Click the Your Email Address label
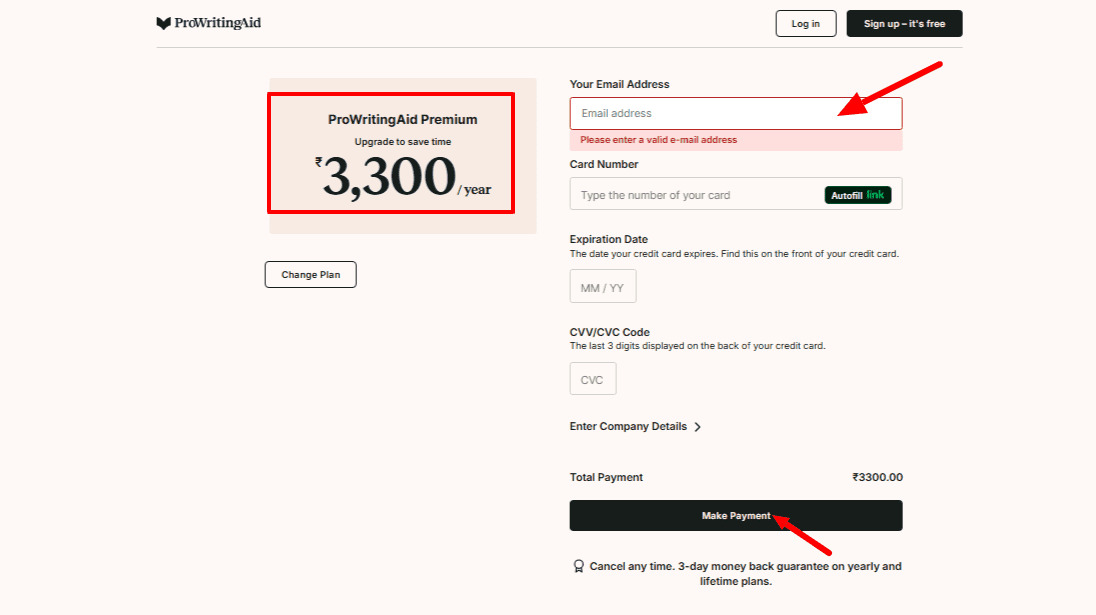This screenshot has height=615, width=1096. (x=619, y=84)
